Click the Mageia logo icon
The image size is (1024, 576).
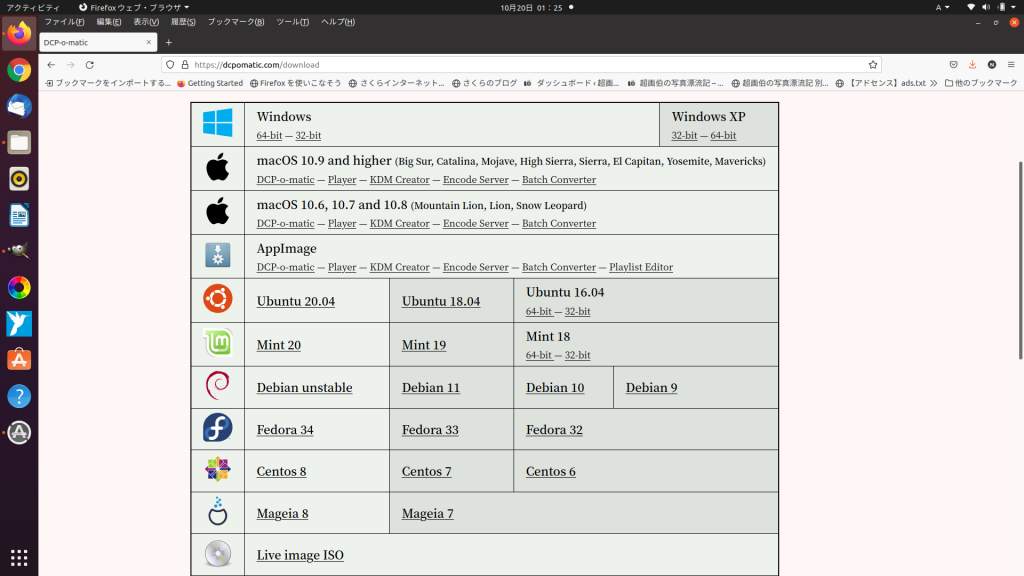pyautogui.click(x=217, y=511)
